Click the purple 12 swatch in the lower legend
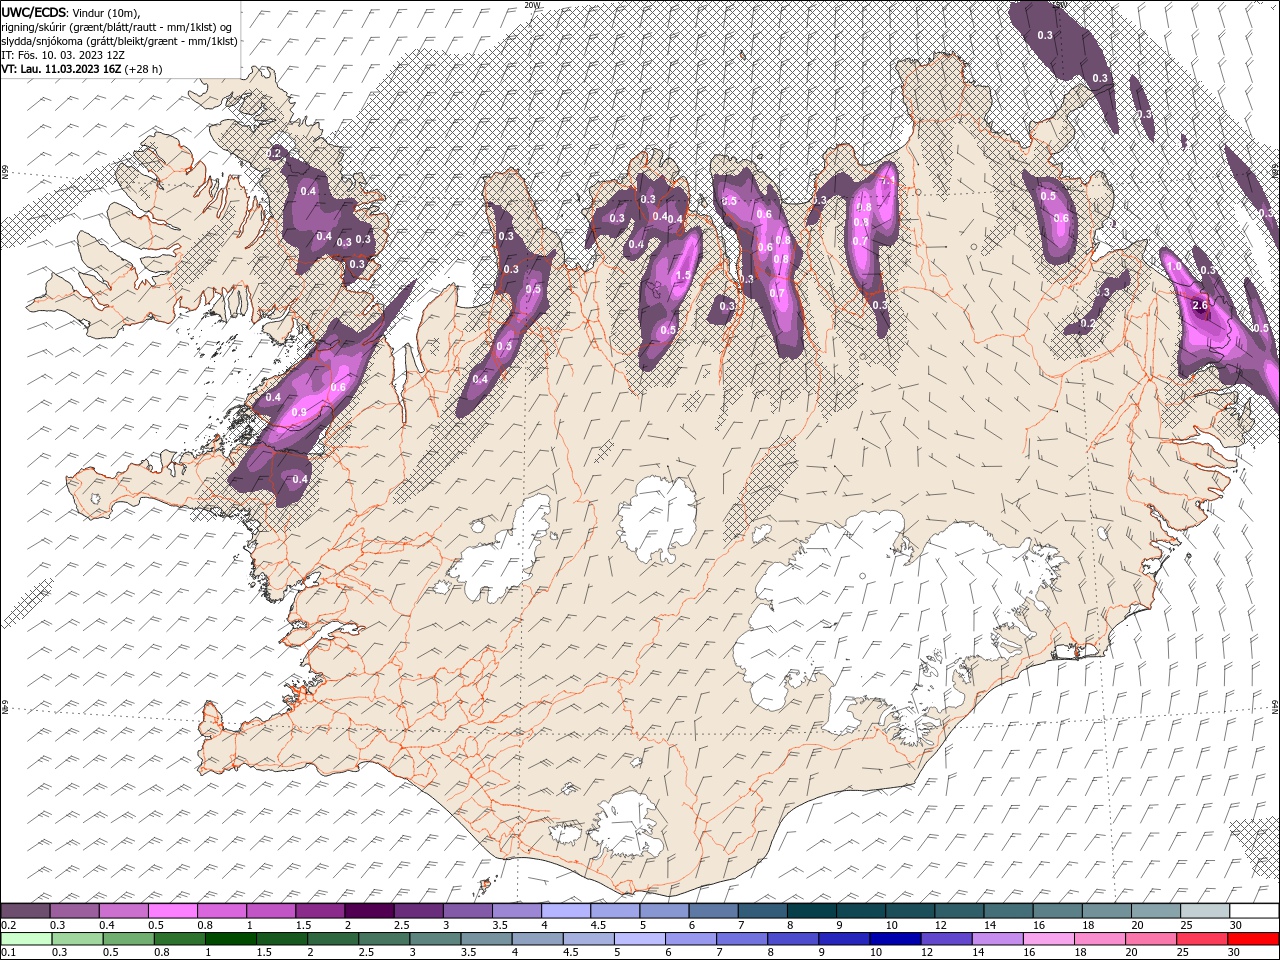The height and width of the screenshot is (960, 1280). [x=947, y=939]
